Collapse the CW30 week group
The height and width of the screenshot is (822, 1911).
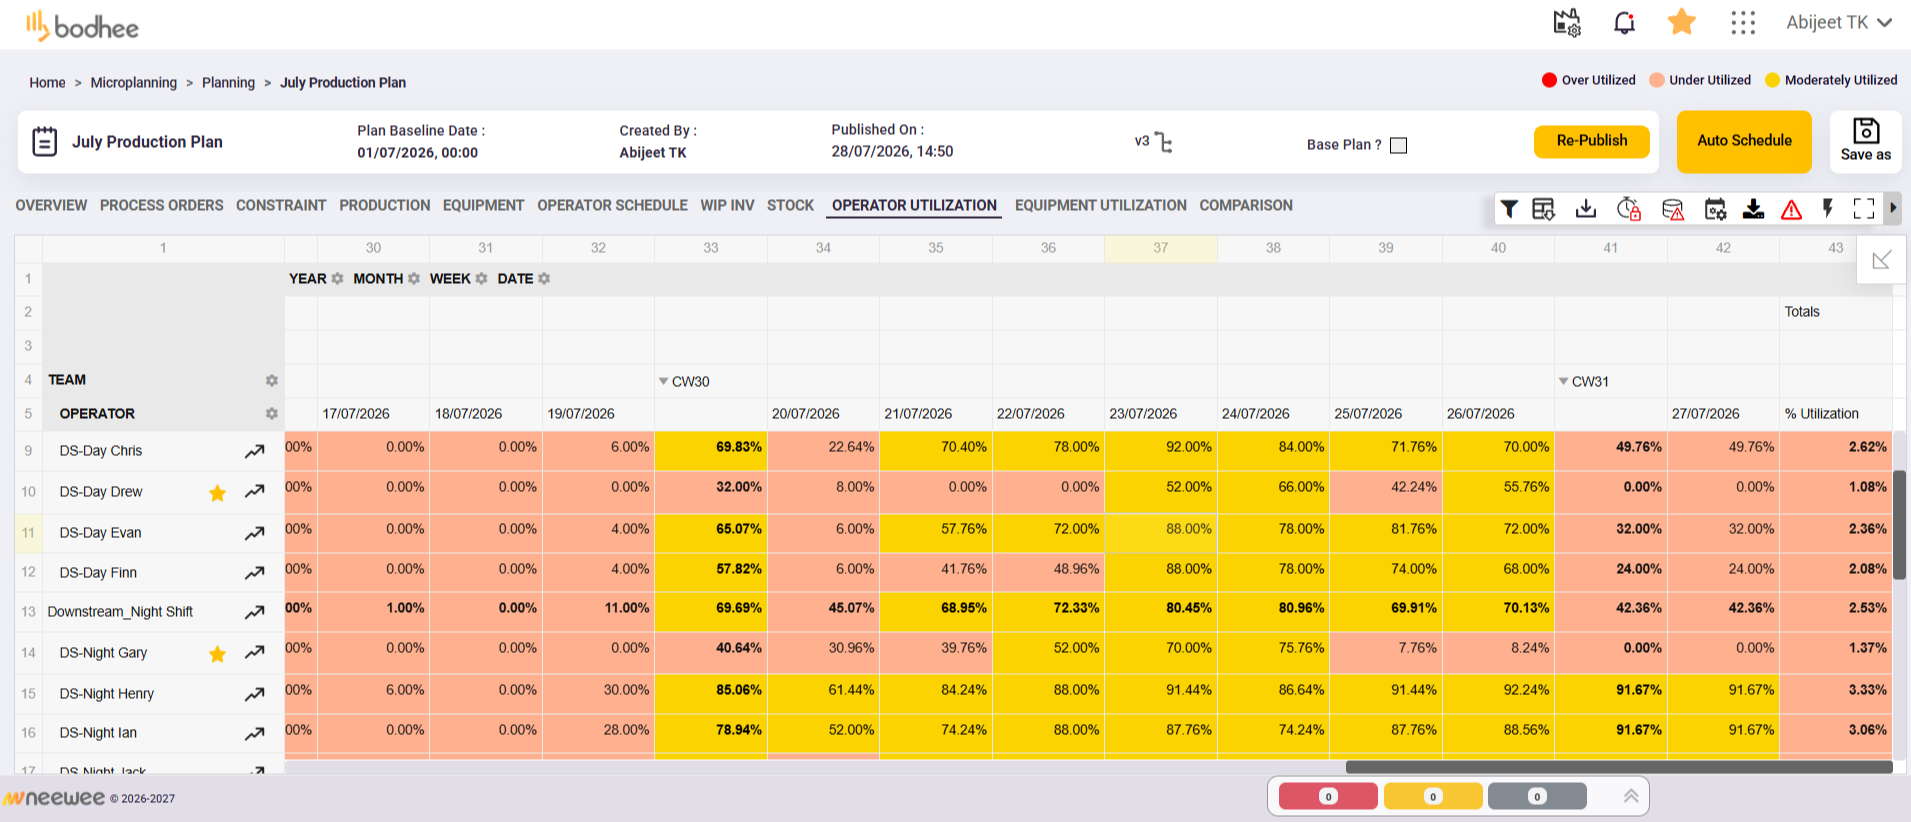coord(663,381)
